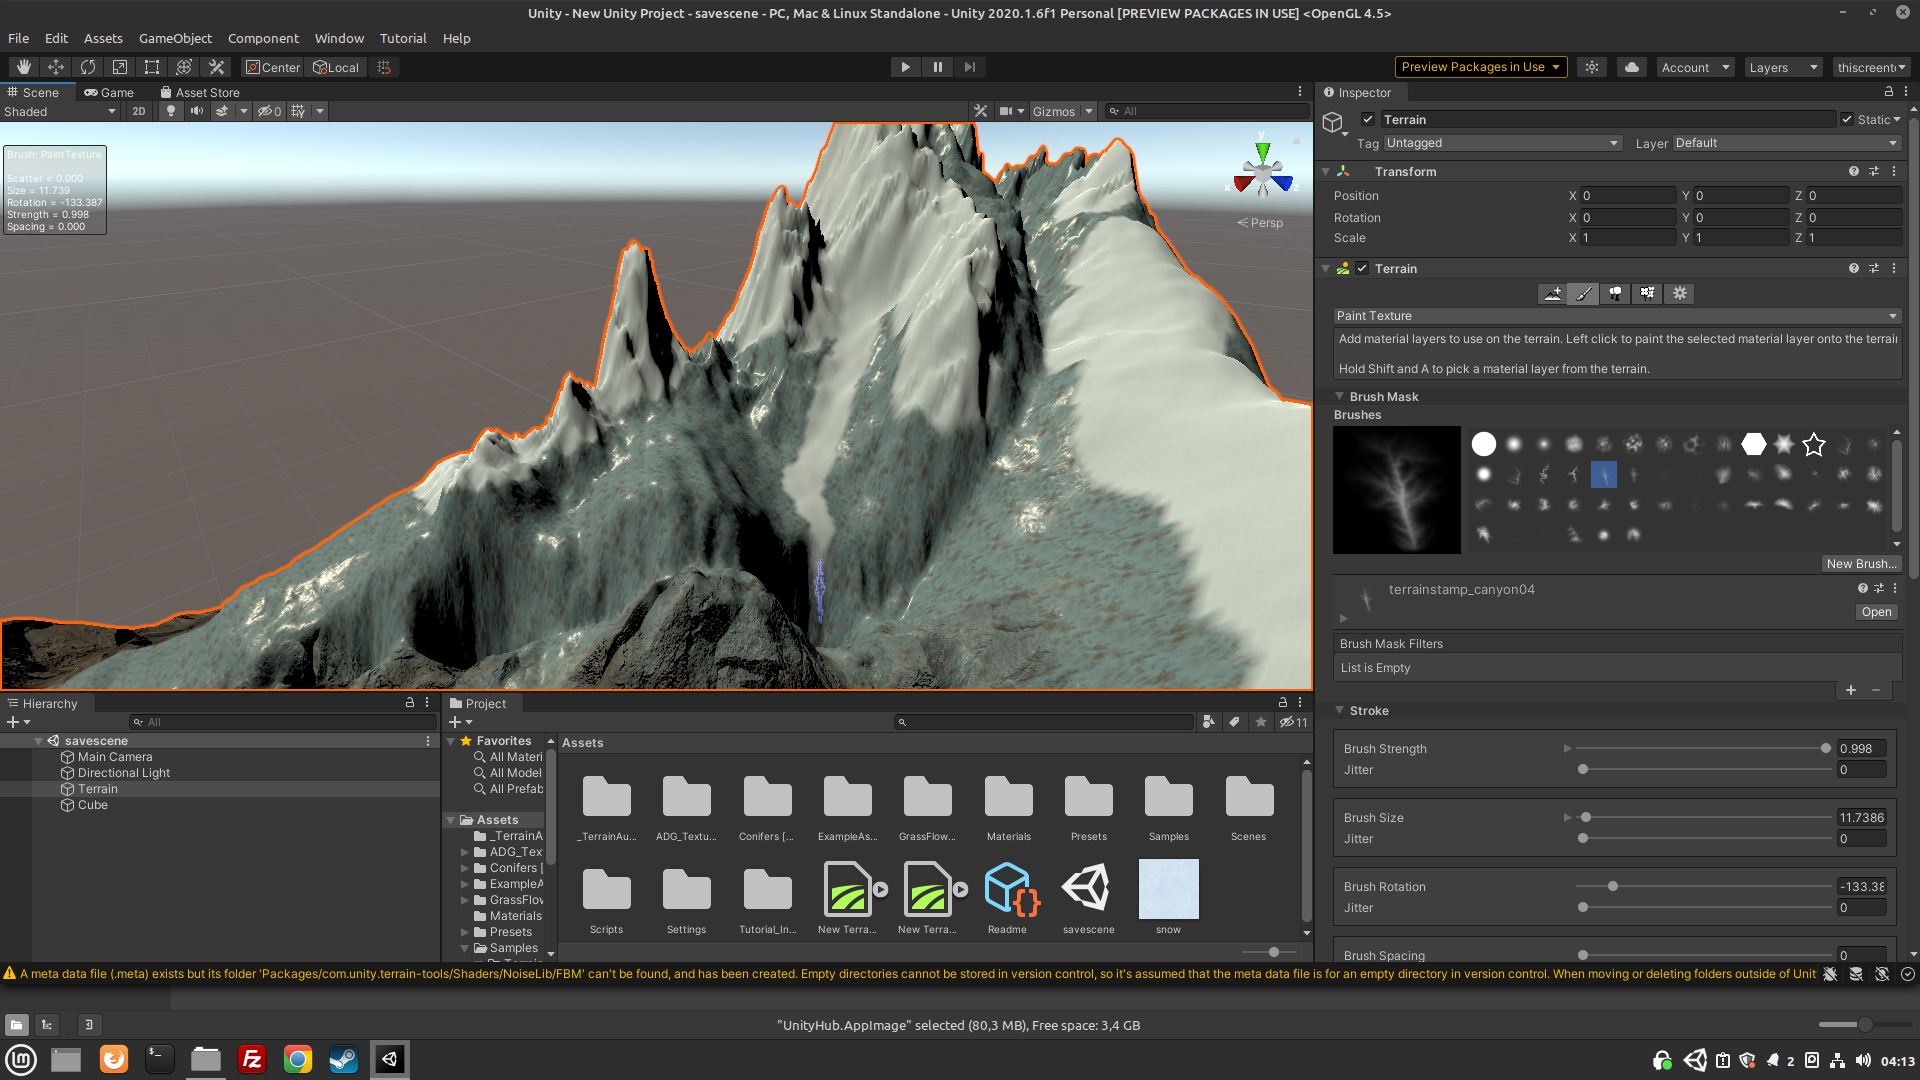Click the Preview Packages in Use button
This screenshot has width=1920, height=1080.
(x=1480, y=67)
